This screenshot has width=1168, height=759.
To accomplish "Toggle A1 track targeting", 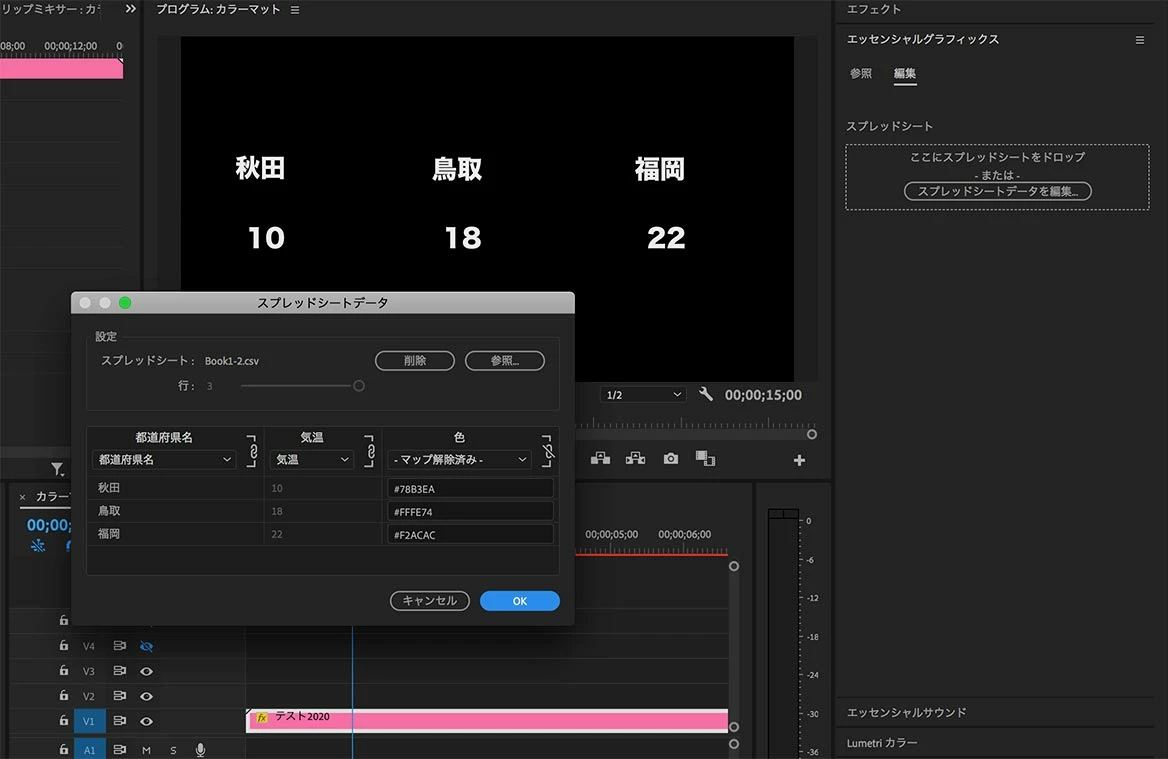I will tap(89, 749).
